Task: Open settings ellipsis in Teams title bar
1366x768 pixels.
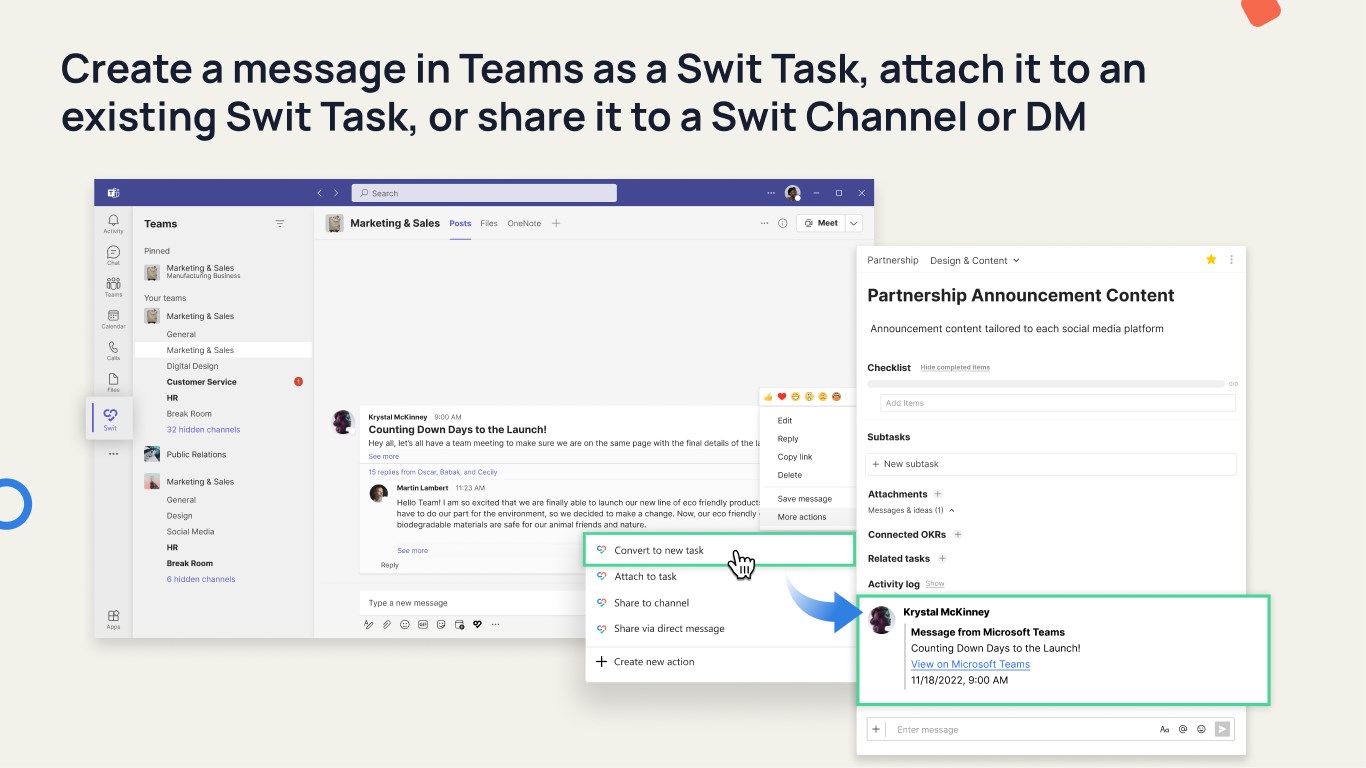Action: coord(771,193)
